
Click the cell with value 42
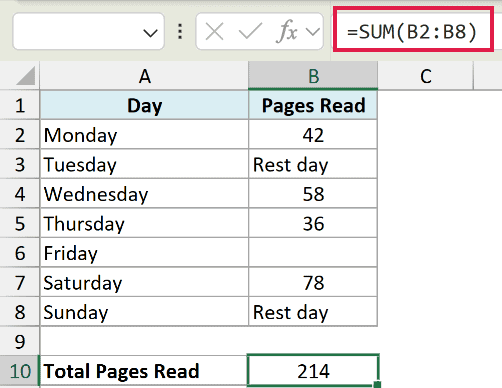313,135
